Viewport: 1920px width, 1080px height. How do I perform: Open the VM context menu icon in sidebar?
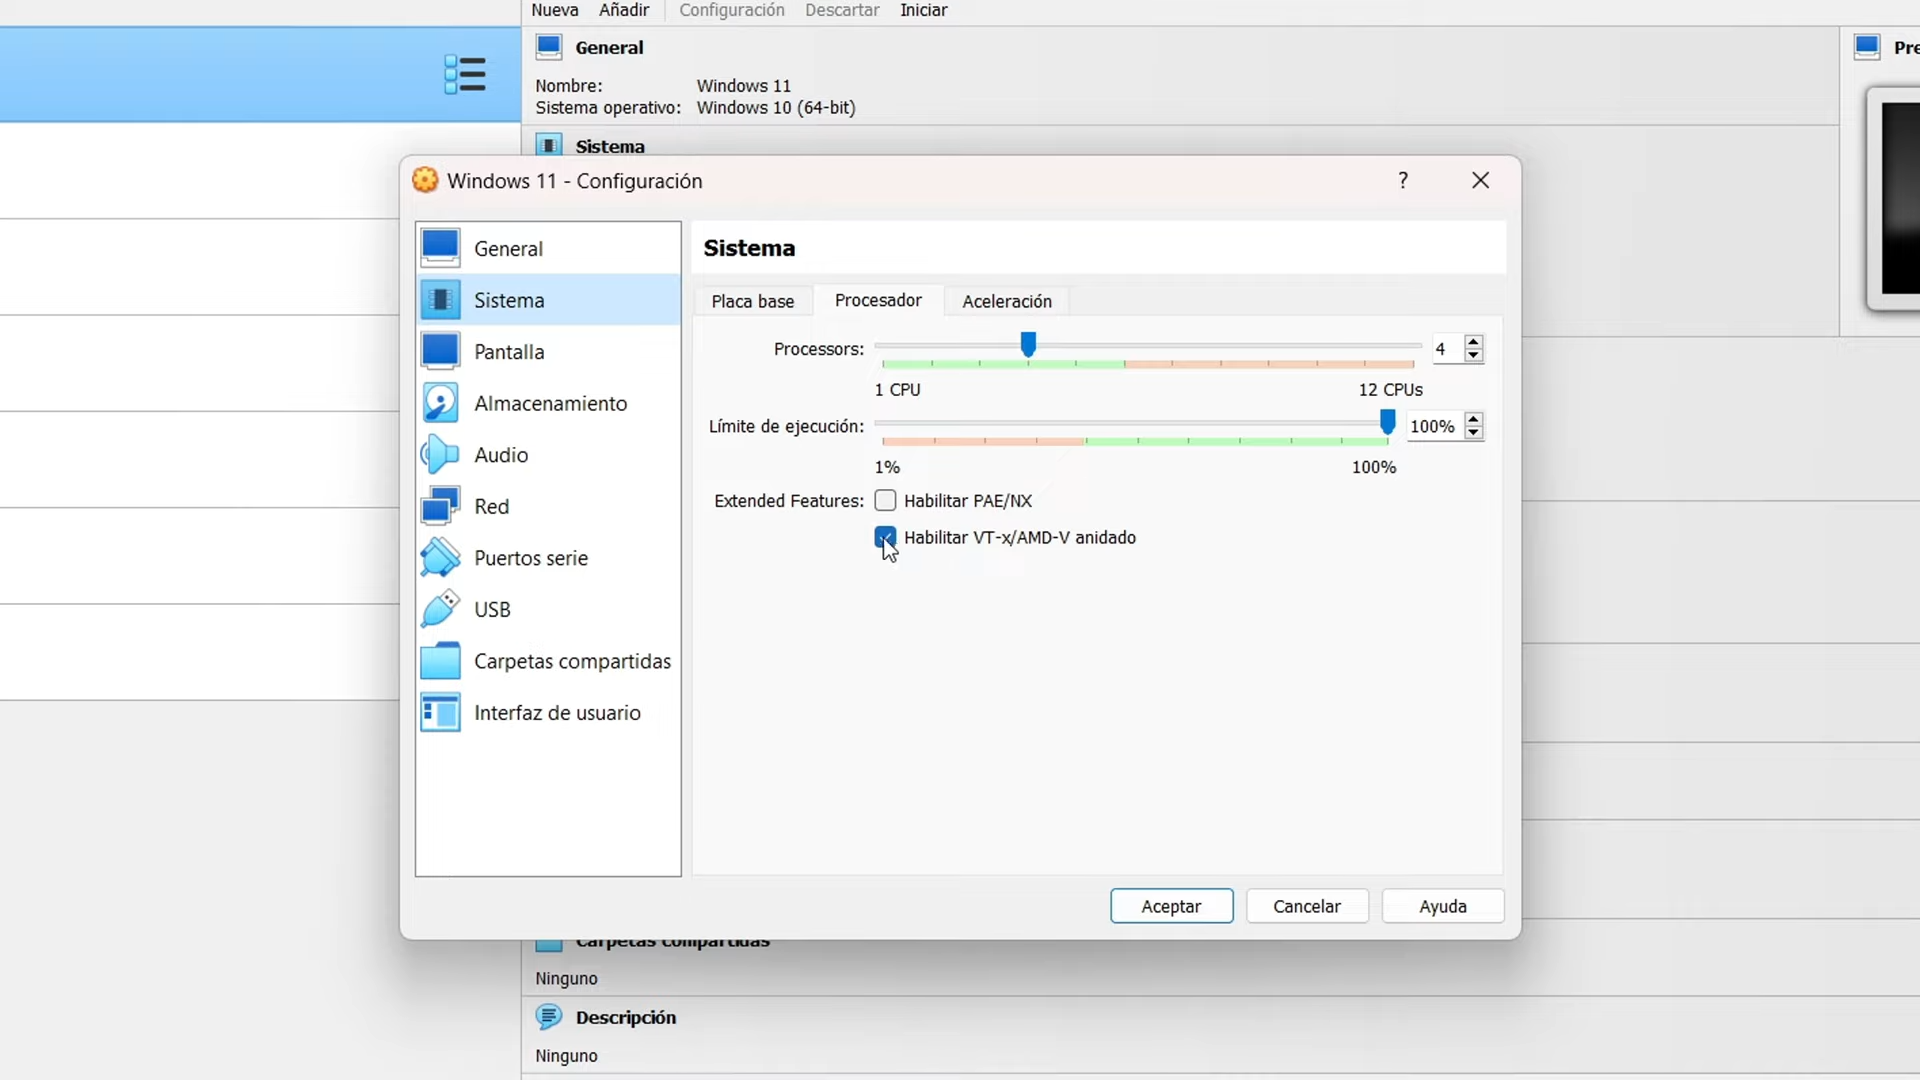point(465,74)
